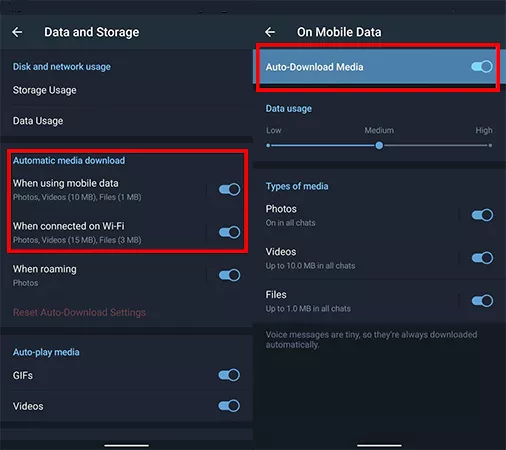Open Data Usage
This screenshot has height=450, width=506.
click(126, 121)
